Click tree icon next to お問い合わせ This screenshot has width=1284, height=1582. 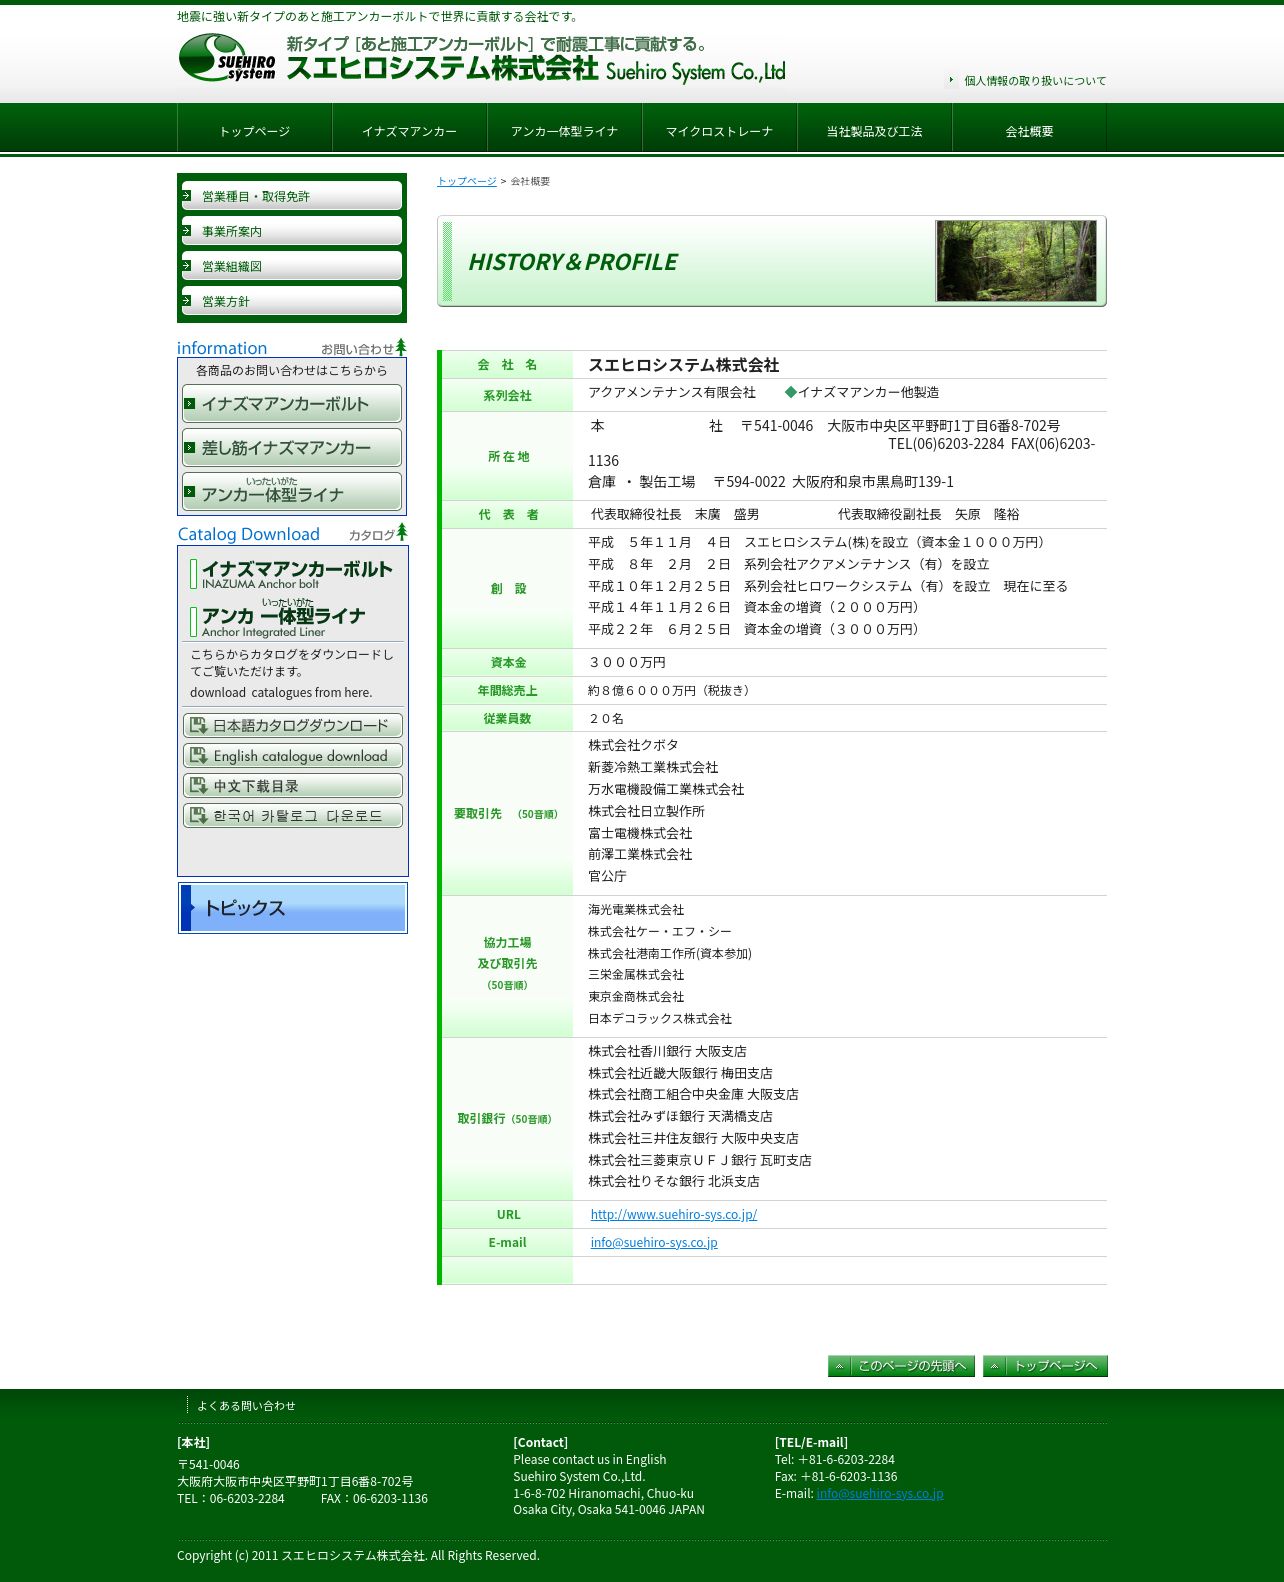tap(401, 346)
